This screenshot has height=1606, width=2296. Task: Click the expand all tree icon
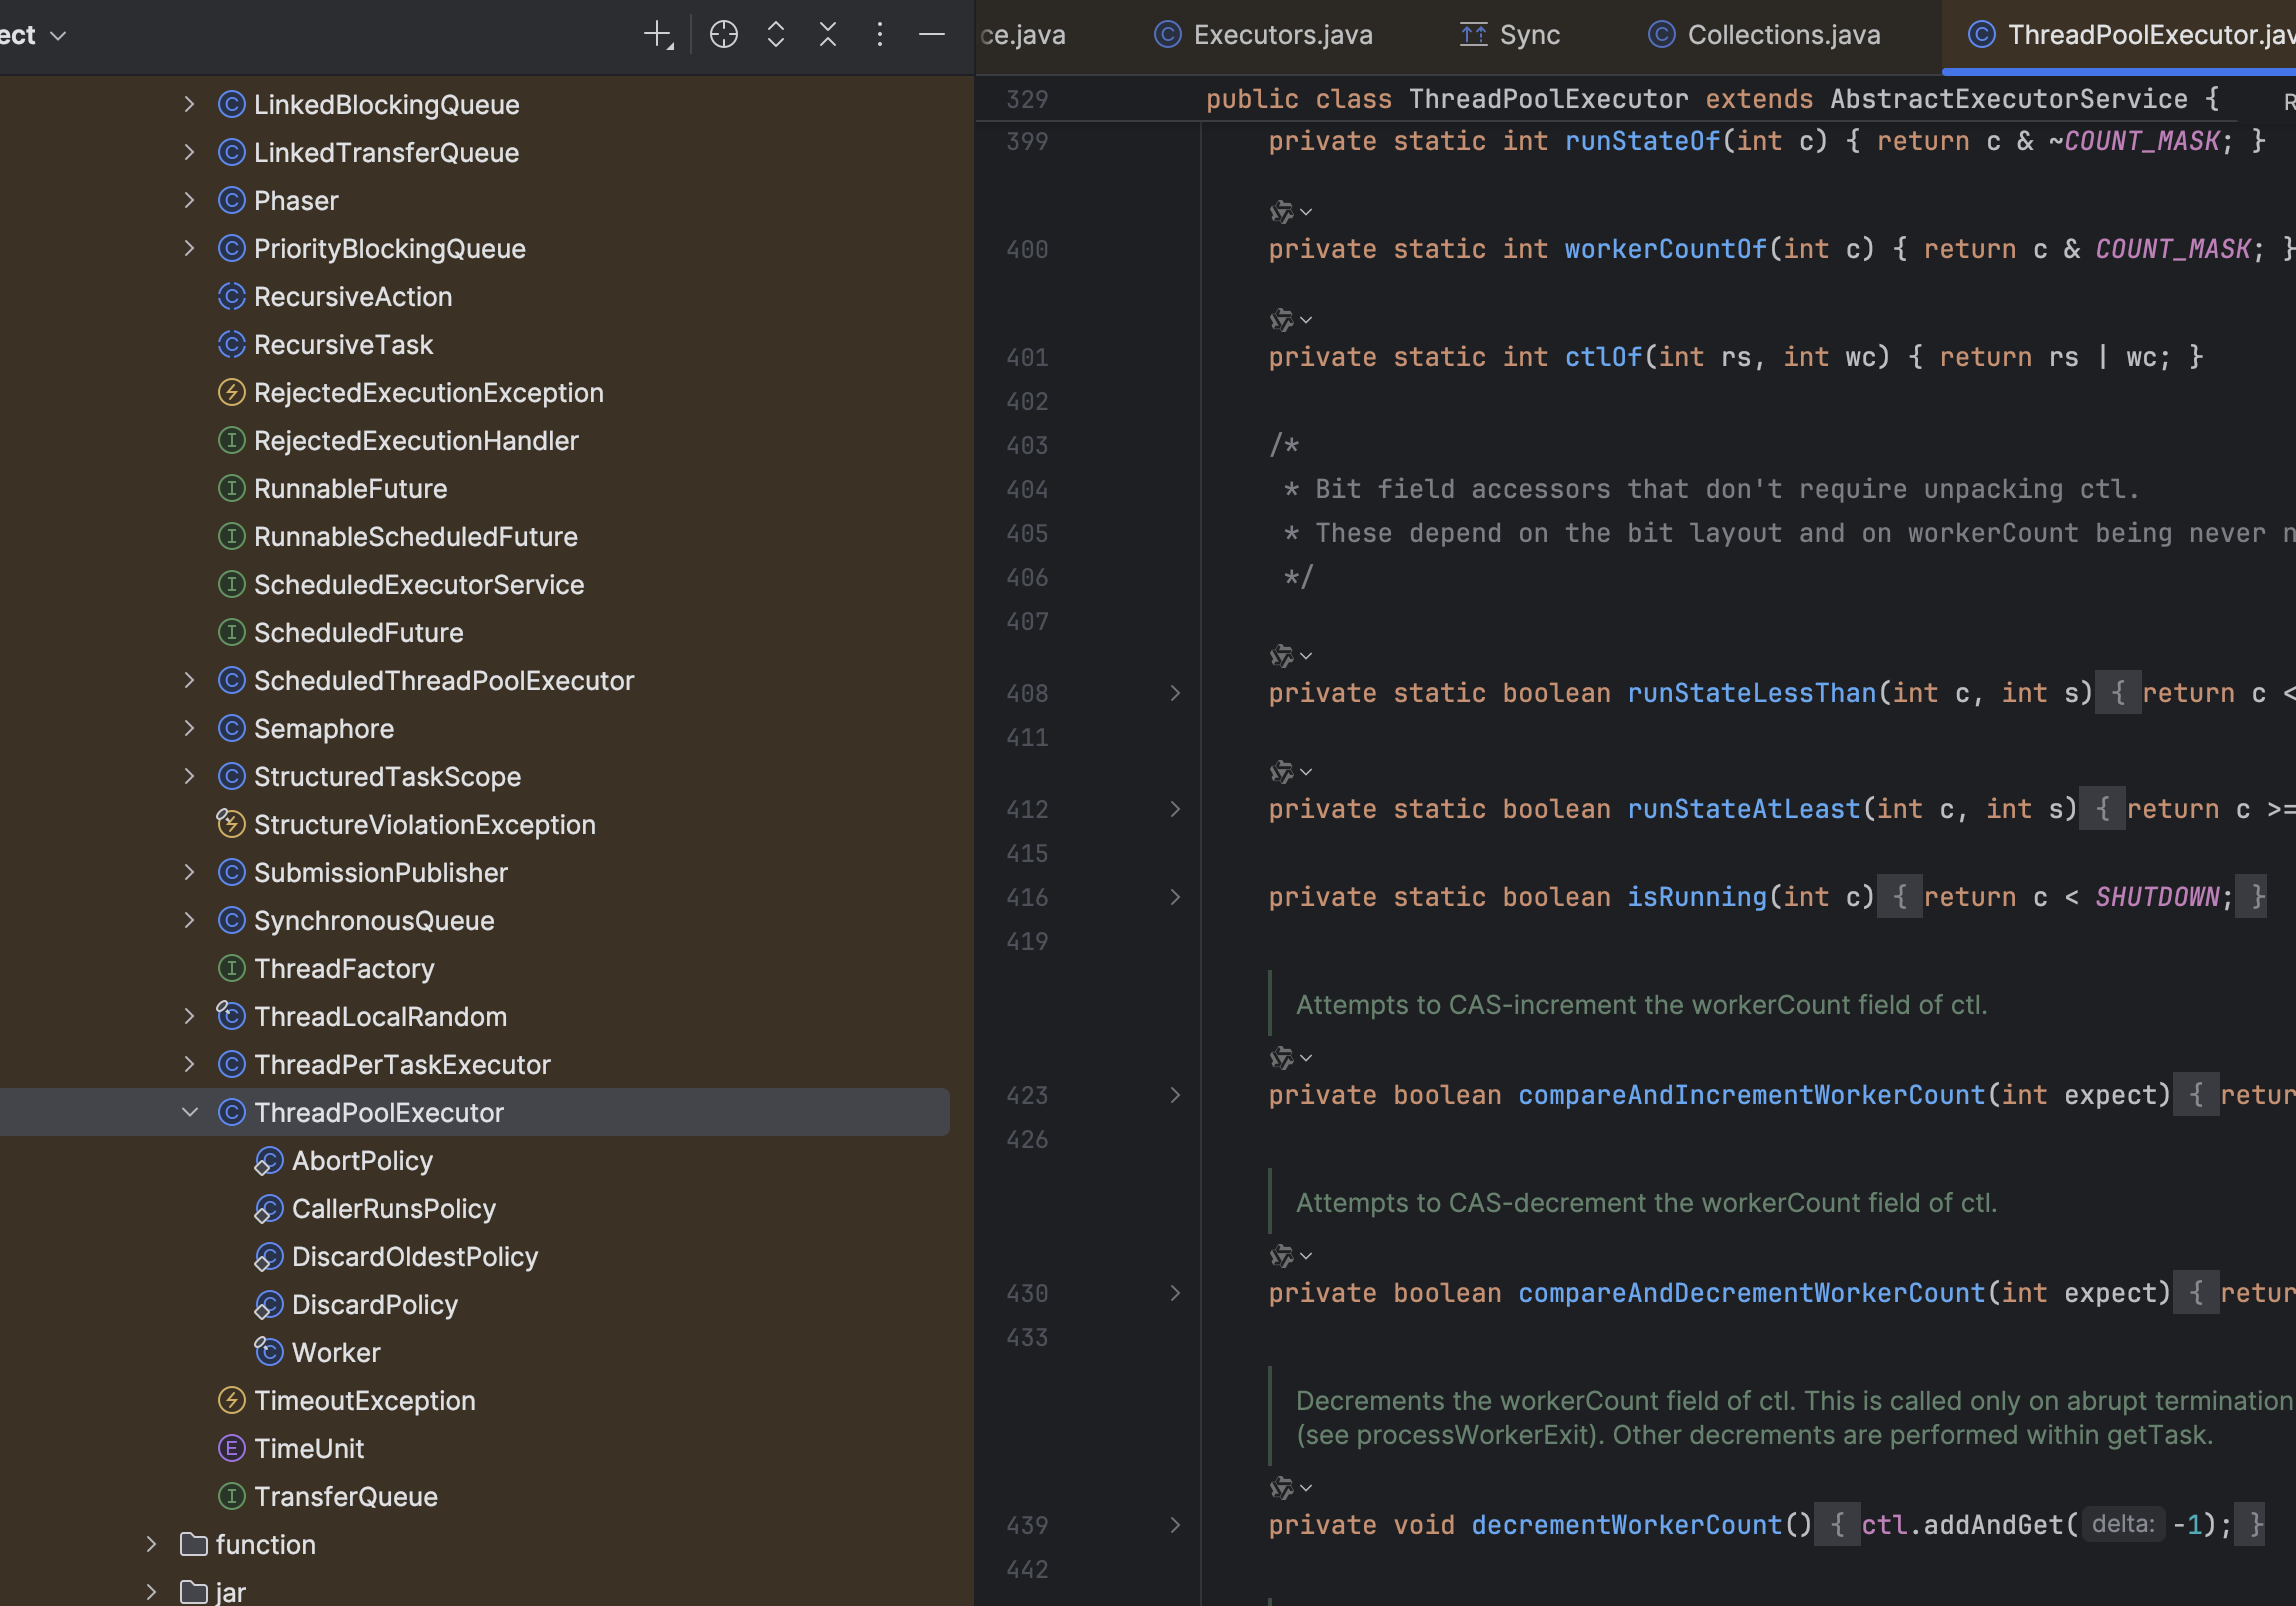(775, 35)
